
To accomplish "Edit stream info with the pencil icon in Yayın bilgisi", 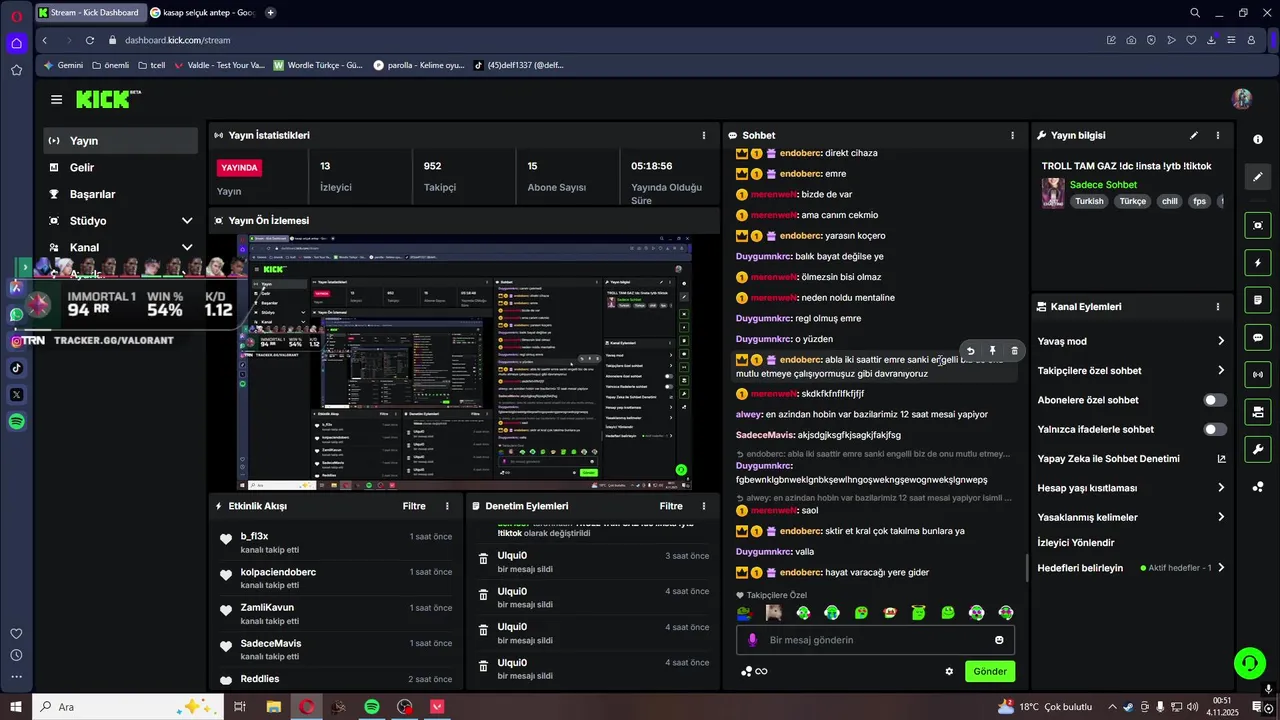I will (x=1193, y=135).
